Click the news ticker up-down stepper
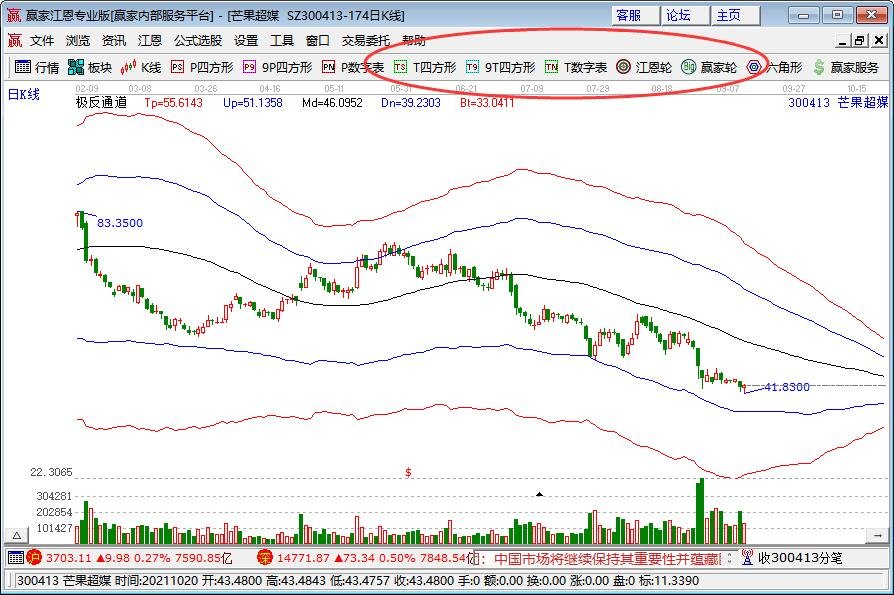This screenshot has height=595, width=894. (729, 559)
